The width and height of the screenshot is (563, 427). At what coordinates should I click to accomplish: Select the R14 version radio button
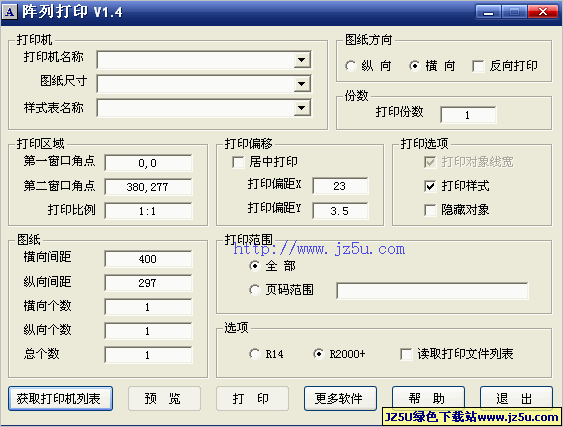pyautogui.click(x=255, y=354)
